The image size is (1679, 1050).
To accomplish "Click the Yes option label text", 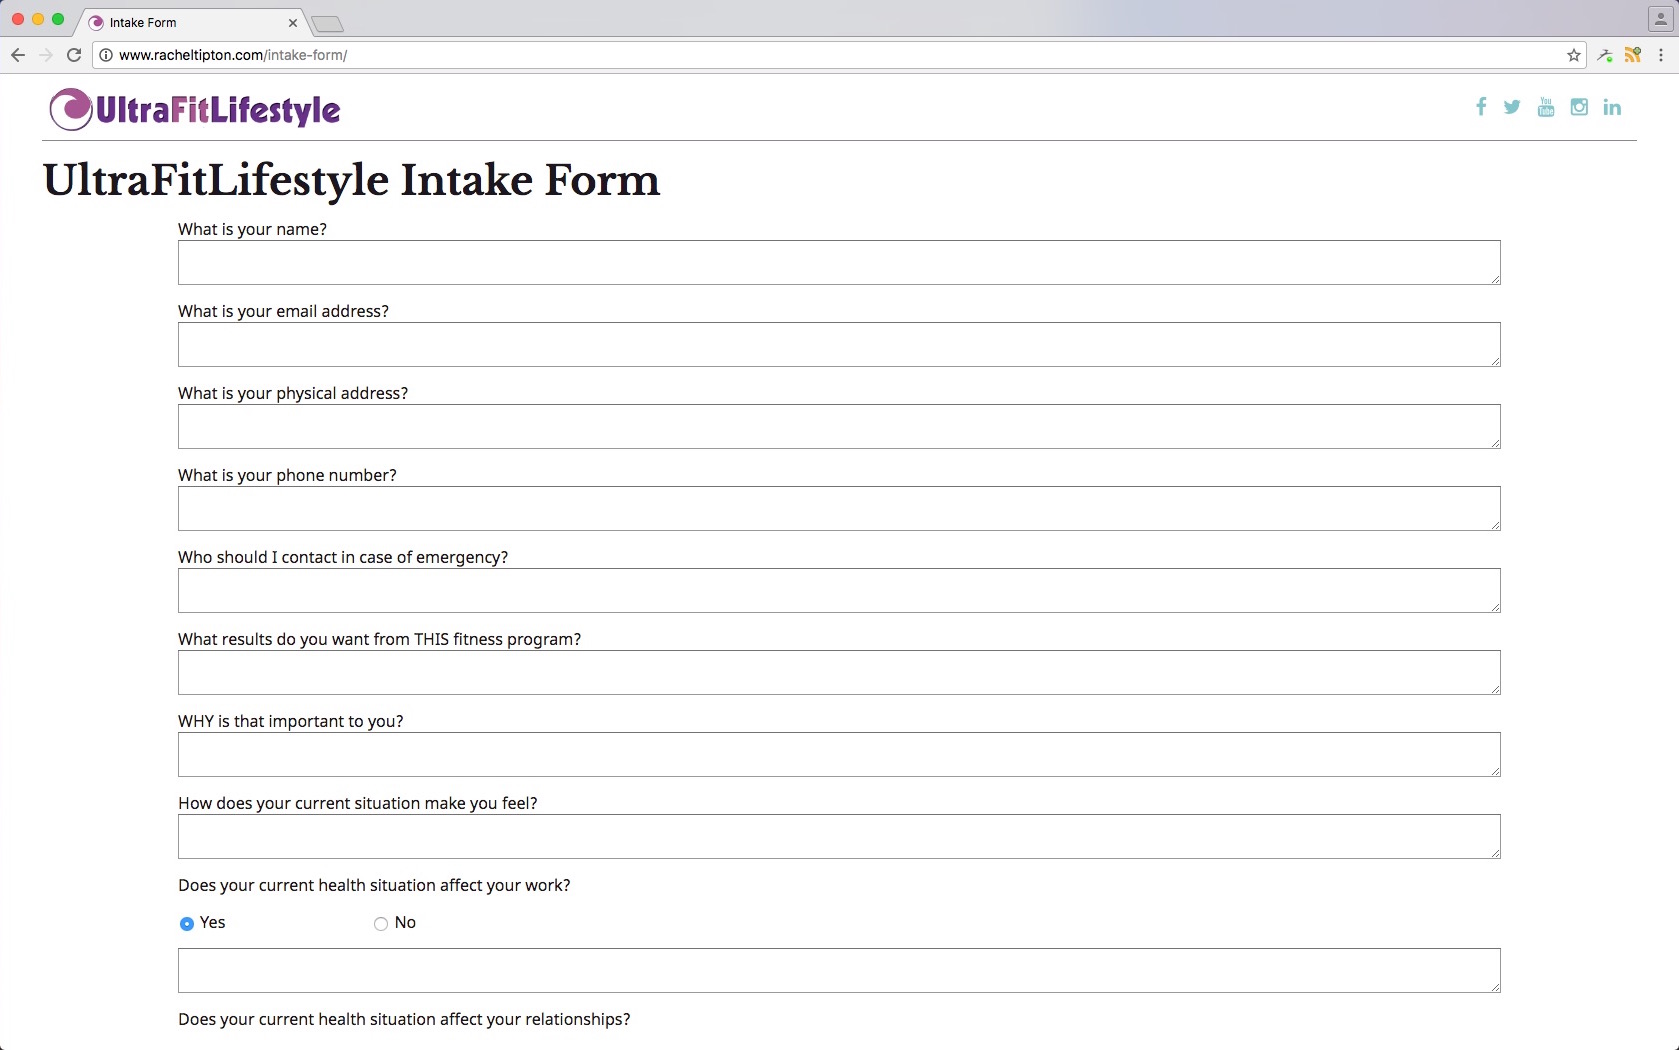I will pos(212,922).
